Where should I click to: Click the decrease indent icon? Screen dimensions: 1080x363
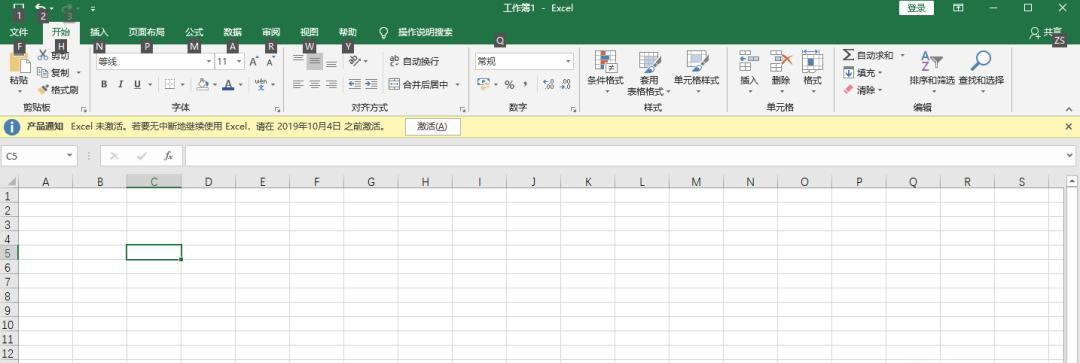point(355,85)
